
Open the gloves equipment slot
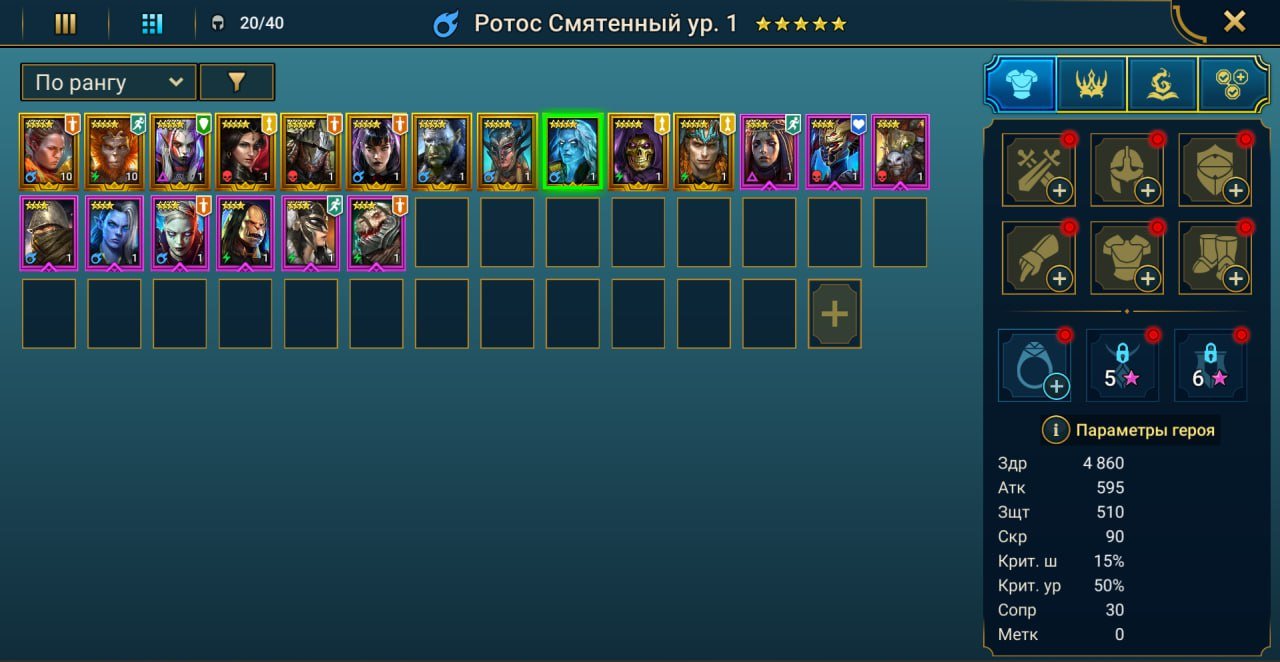coord(1038,258)
